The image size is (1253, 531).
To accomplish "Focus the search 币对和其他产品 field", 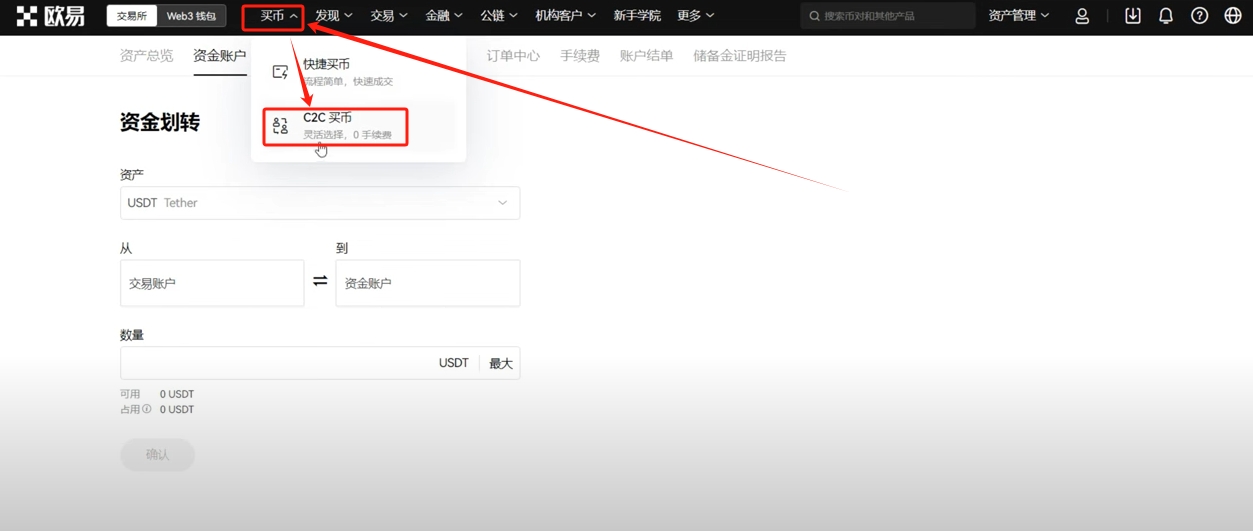I will coord(888,16).
